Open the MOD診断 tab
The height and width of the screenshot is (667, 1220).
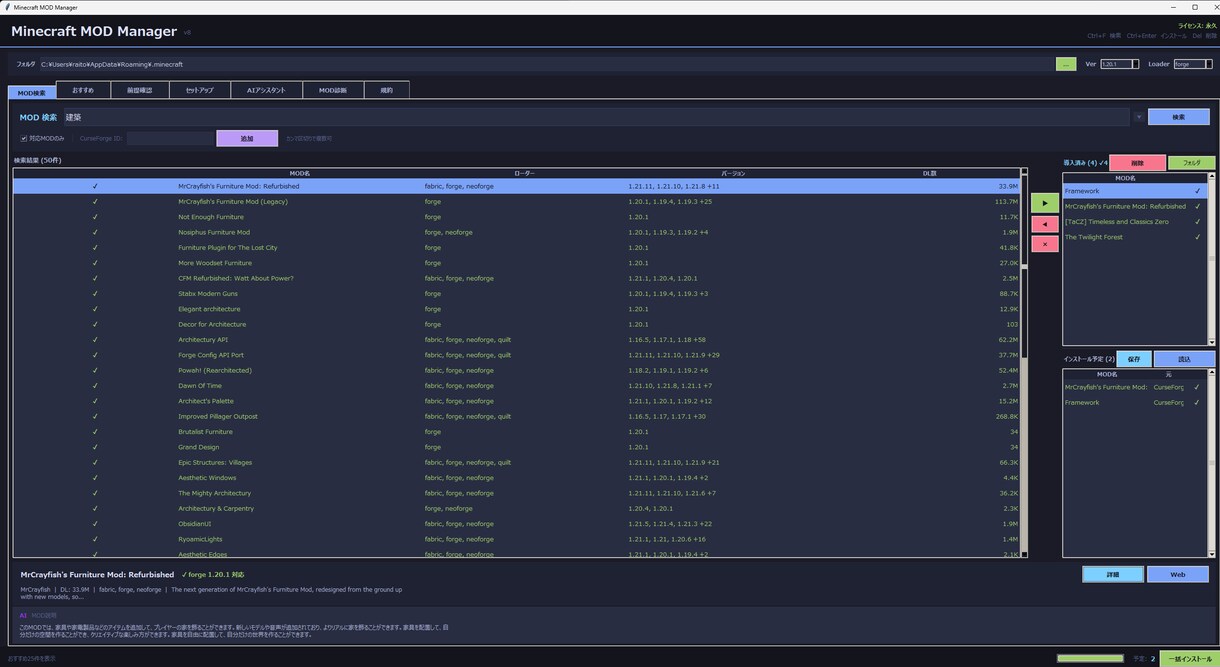click(x=333, y=90)
